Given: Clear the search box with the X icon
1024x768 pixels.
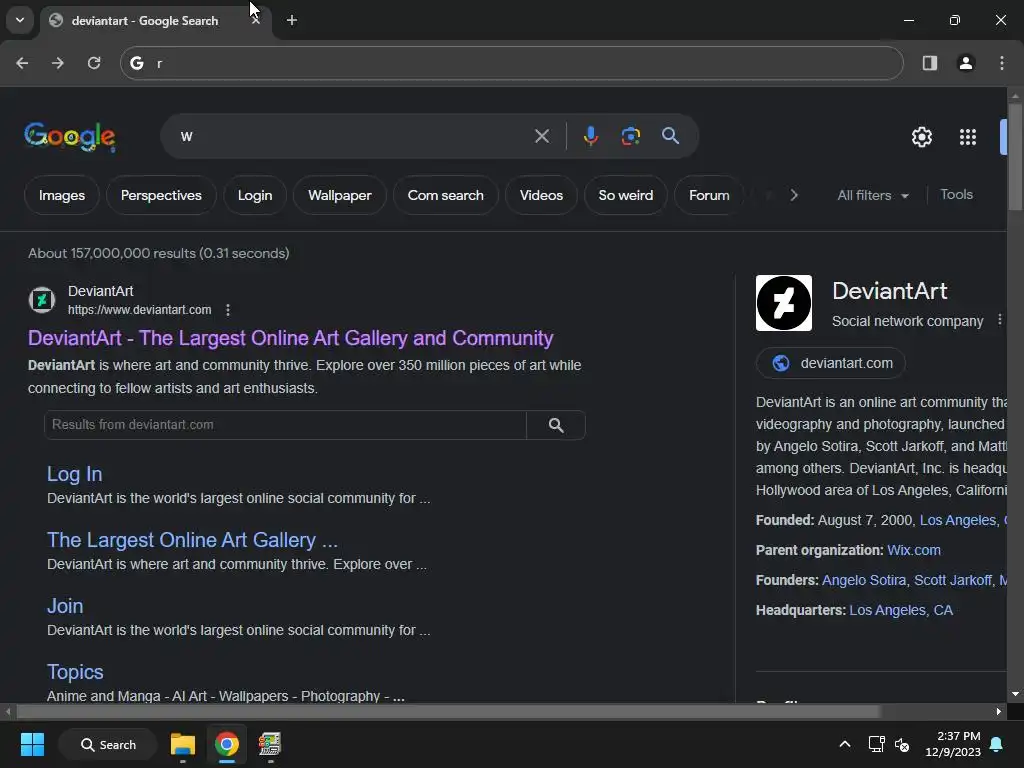Looking at the screenshot, I should click(x=542, y=136).
